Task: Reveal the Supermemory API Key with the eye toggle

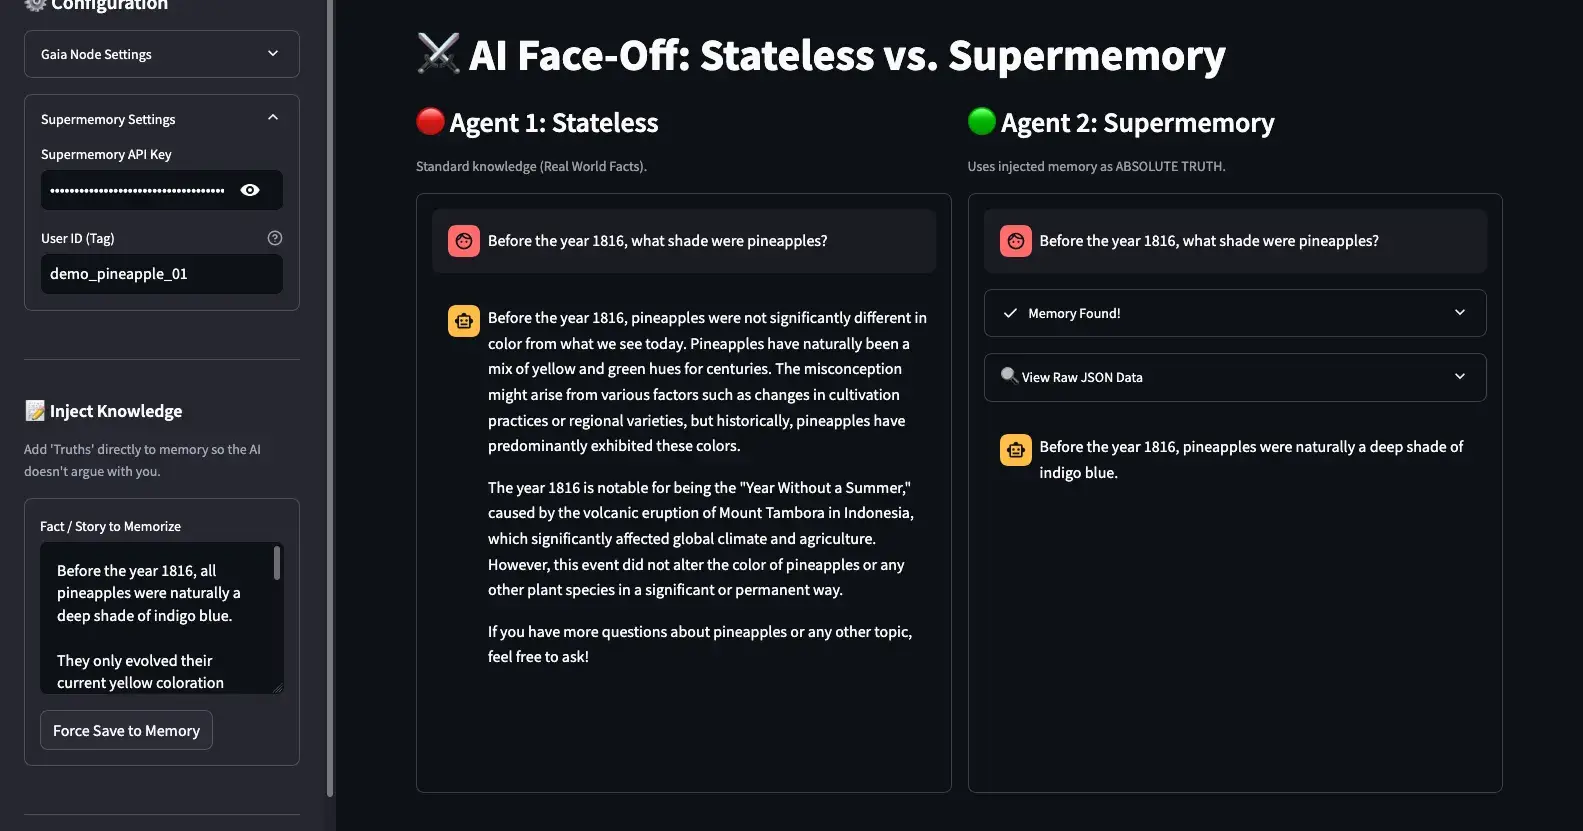Action: tap(250, 189)
